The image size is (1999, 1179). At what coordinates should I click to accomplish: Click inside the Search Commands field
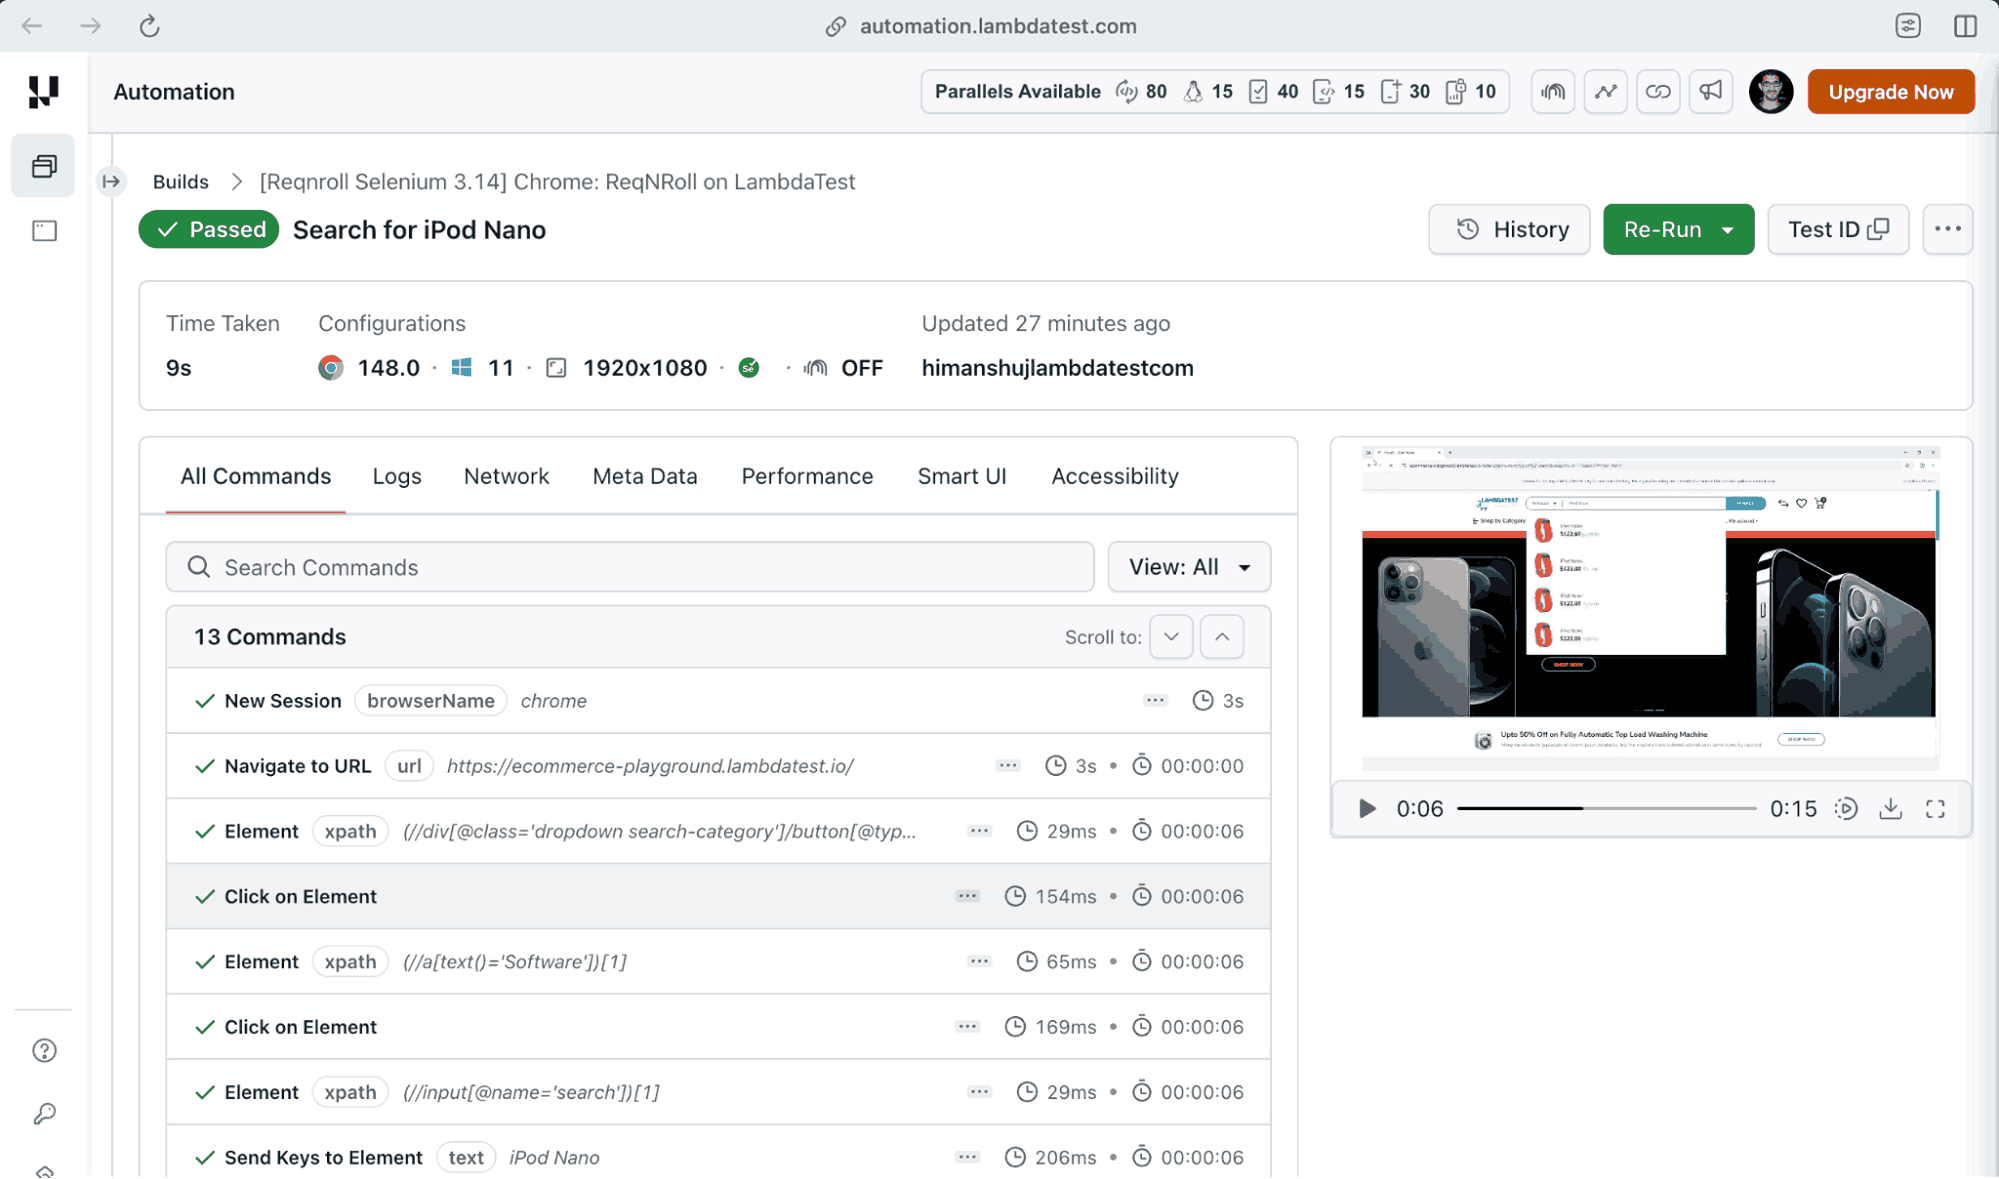tap(630, 567)
